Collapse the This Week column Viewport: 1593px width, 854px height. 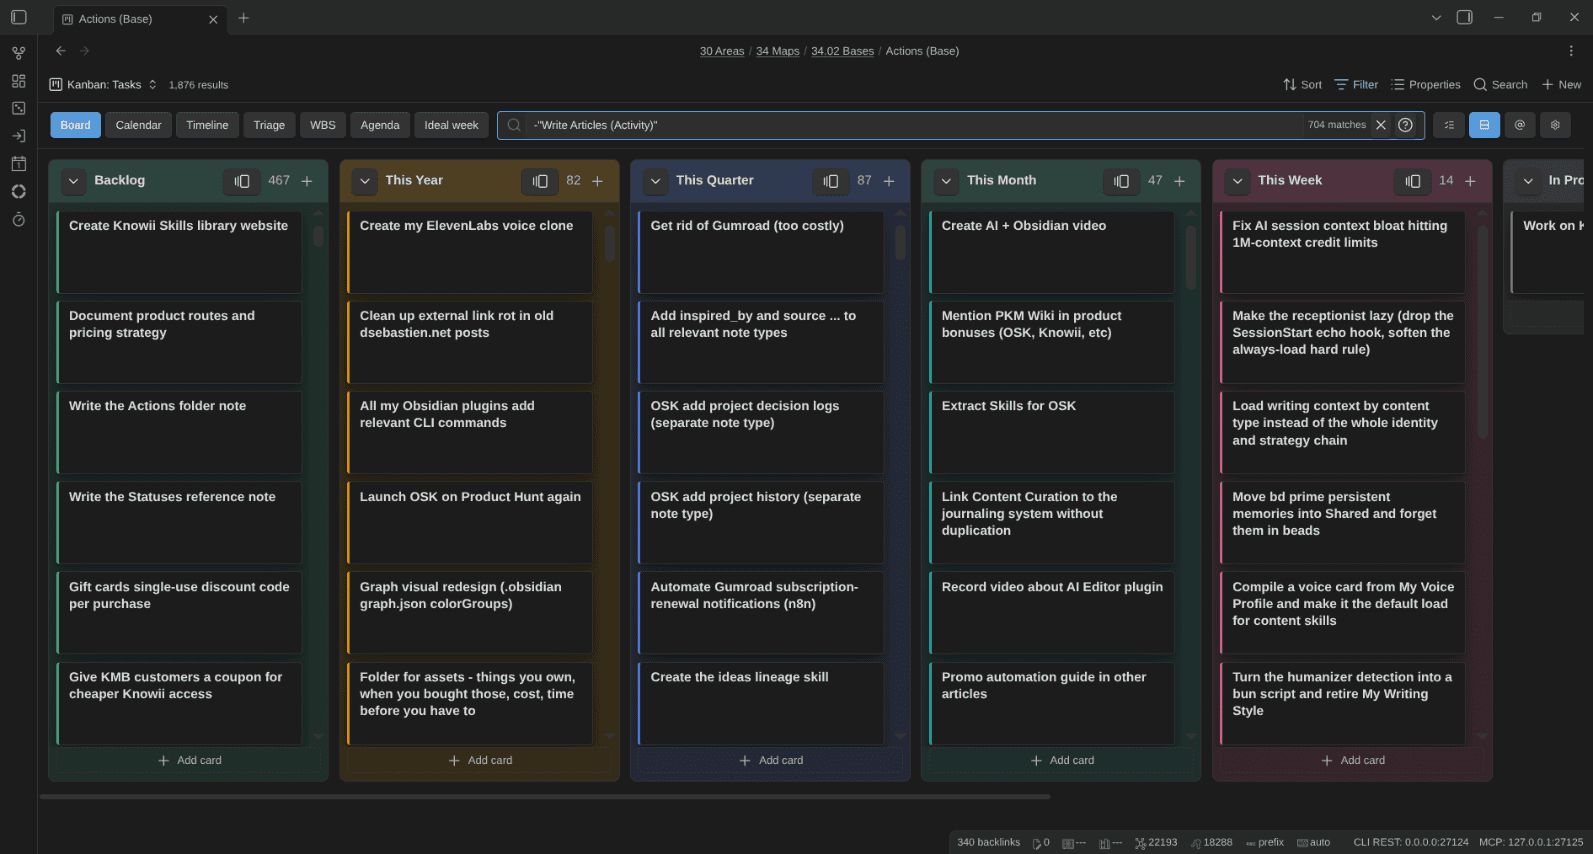point(1238,181)
